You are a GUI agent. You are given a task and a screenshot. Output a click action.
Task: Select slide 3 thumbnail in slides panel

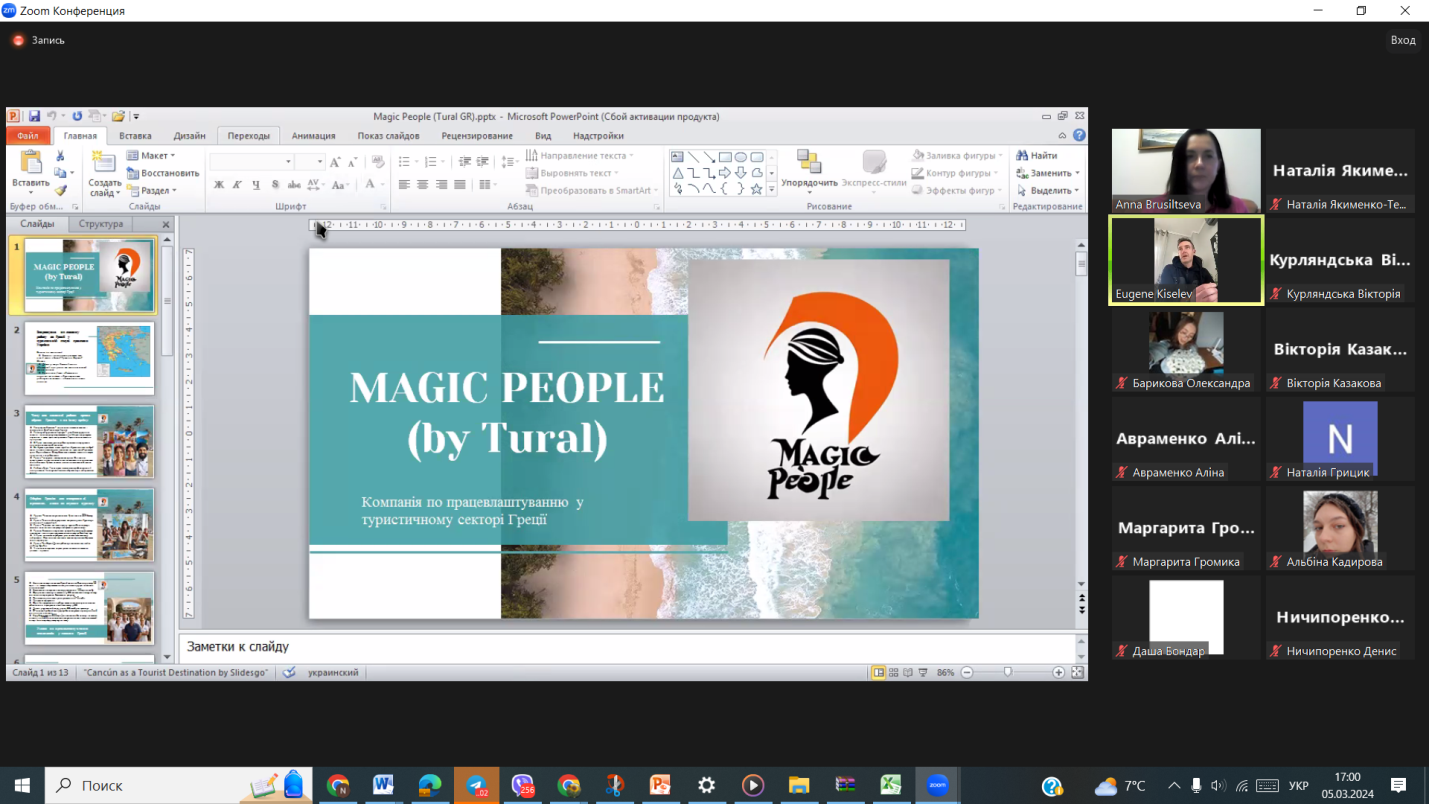[89, 441]
